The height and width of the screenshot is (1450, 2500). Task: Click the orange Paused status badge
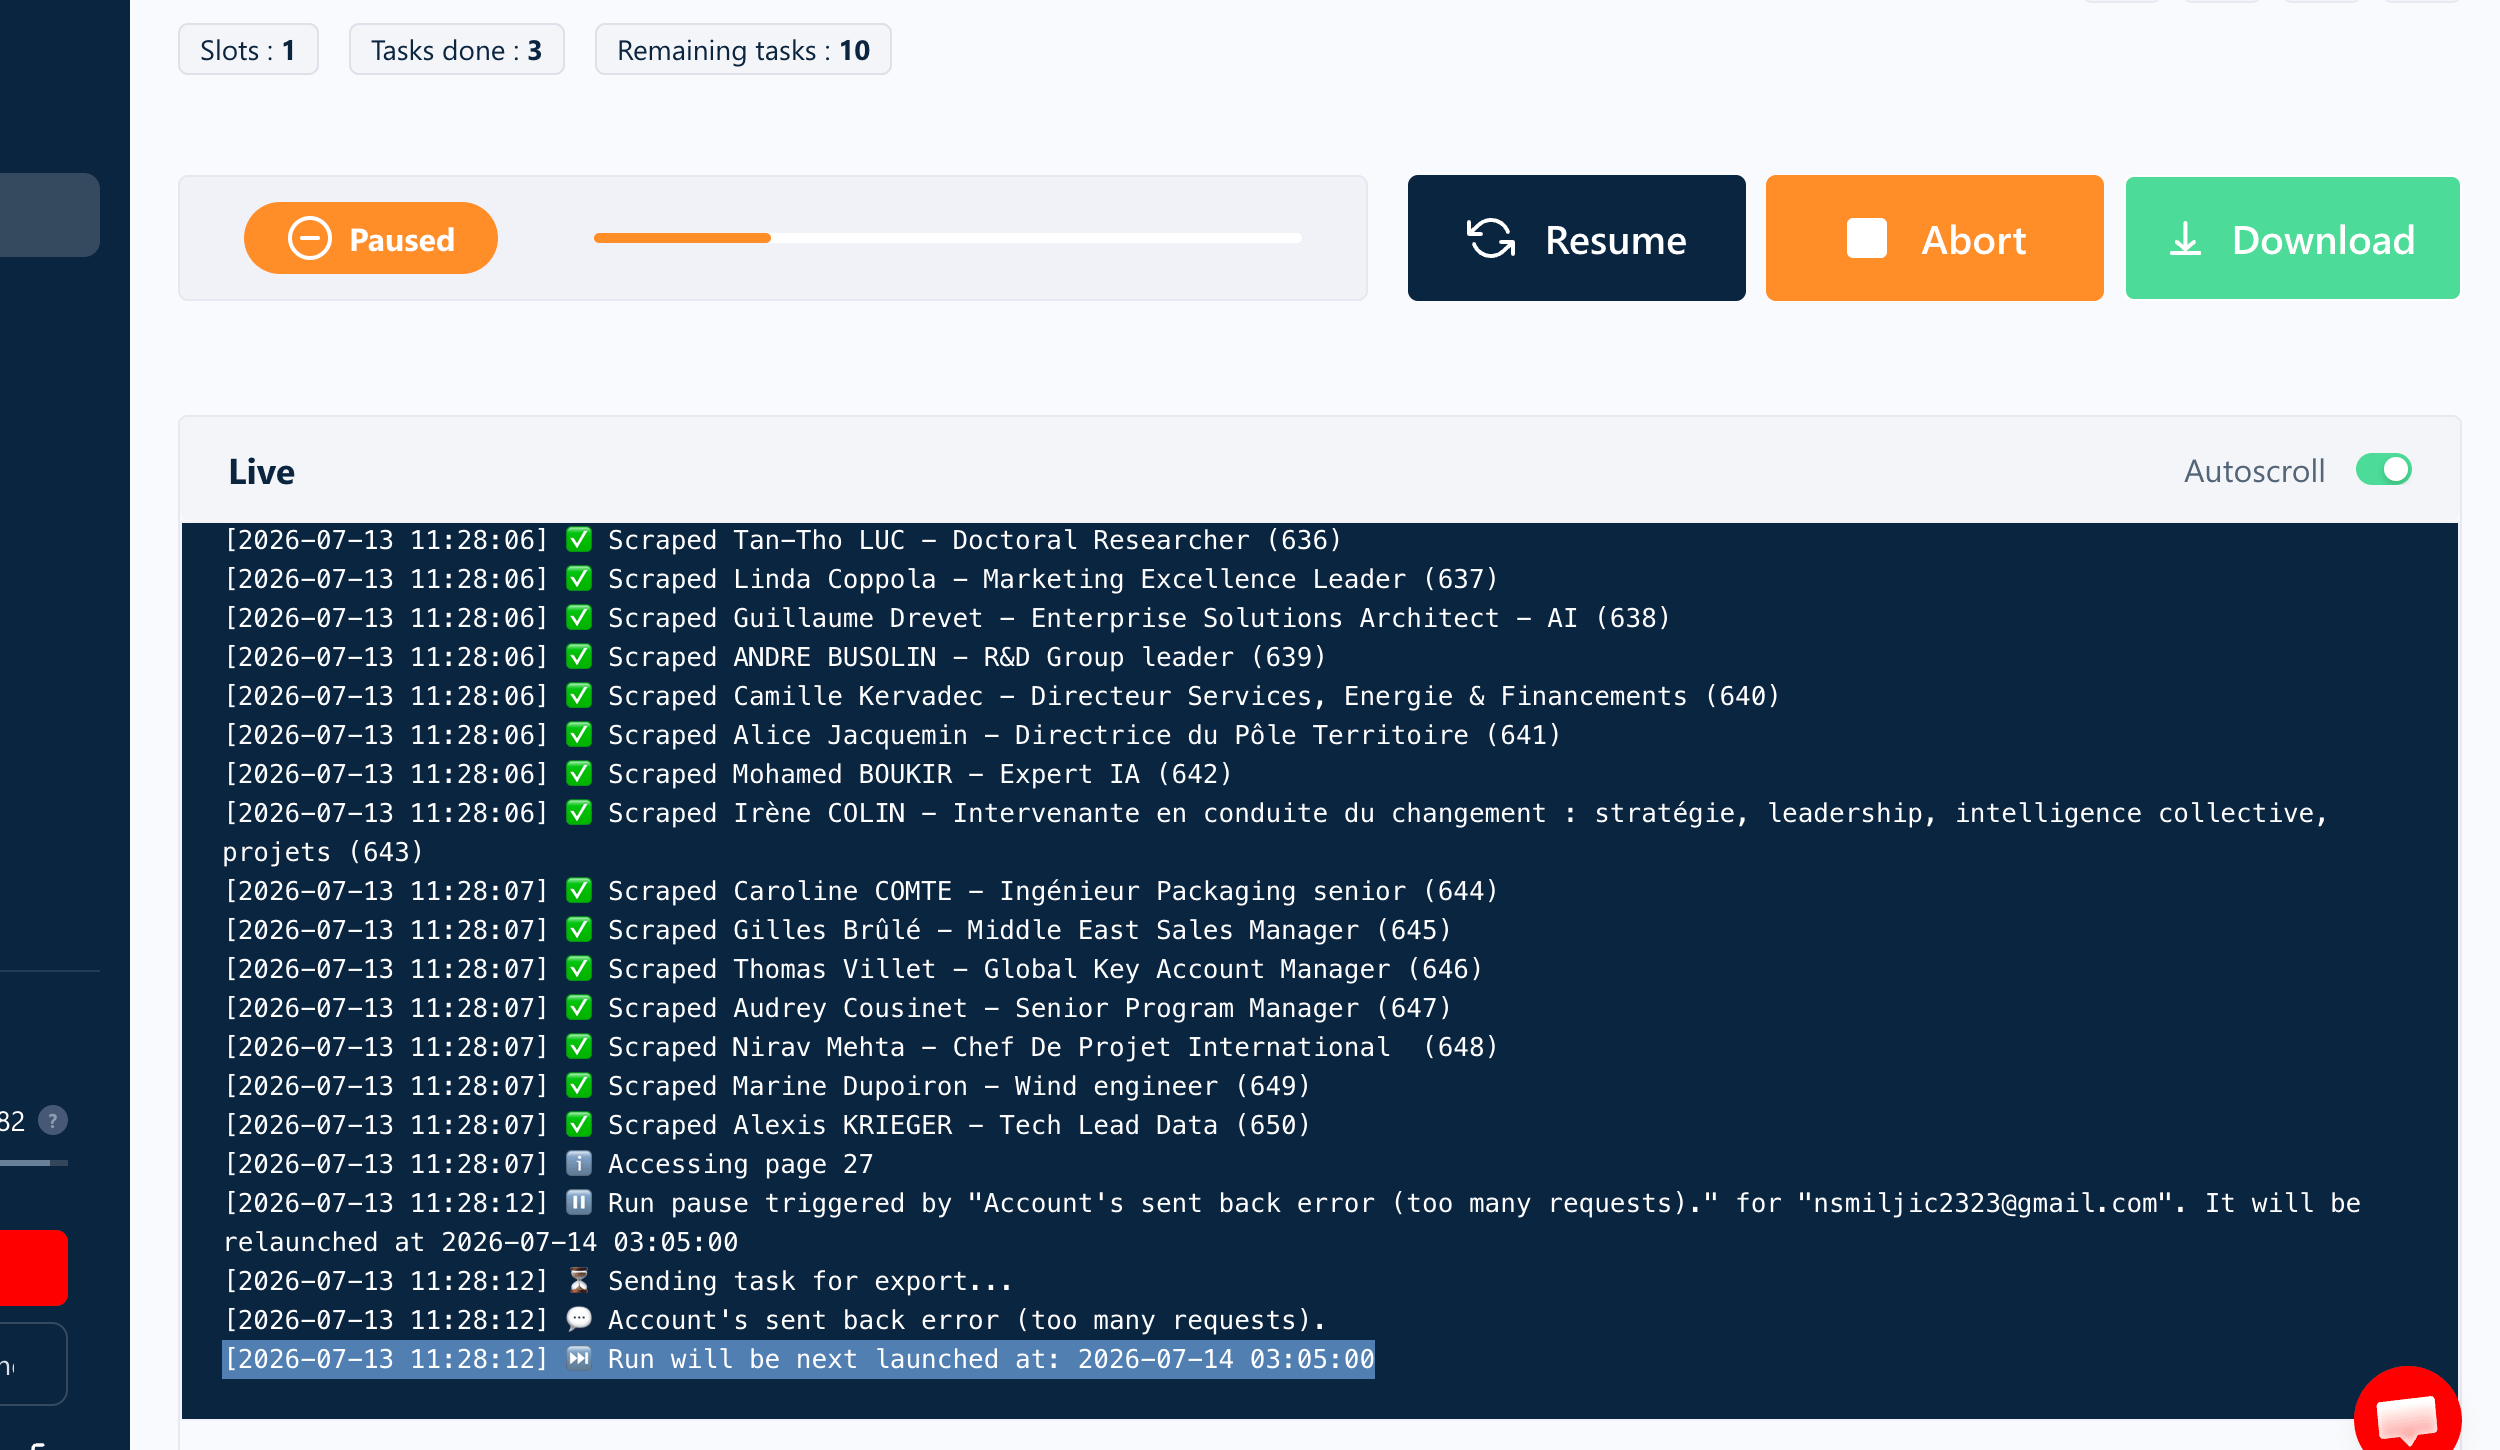pos(371,238)
